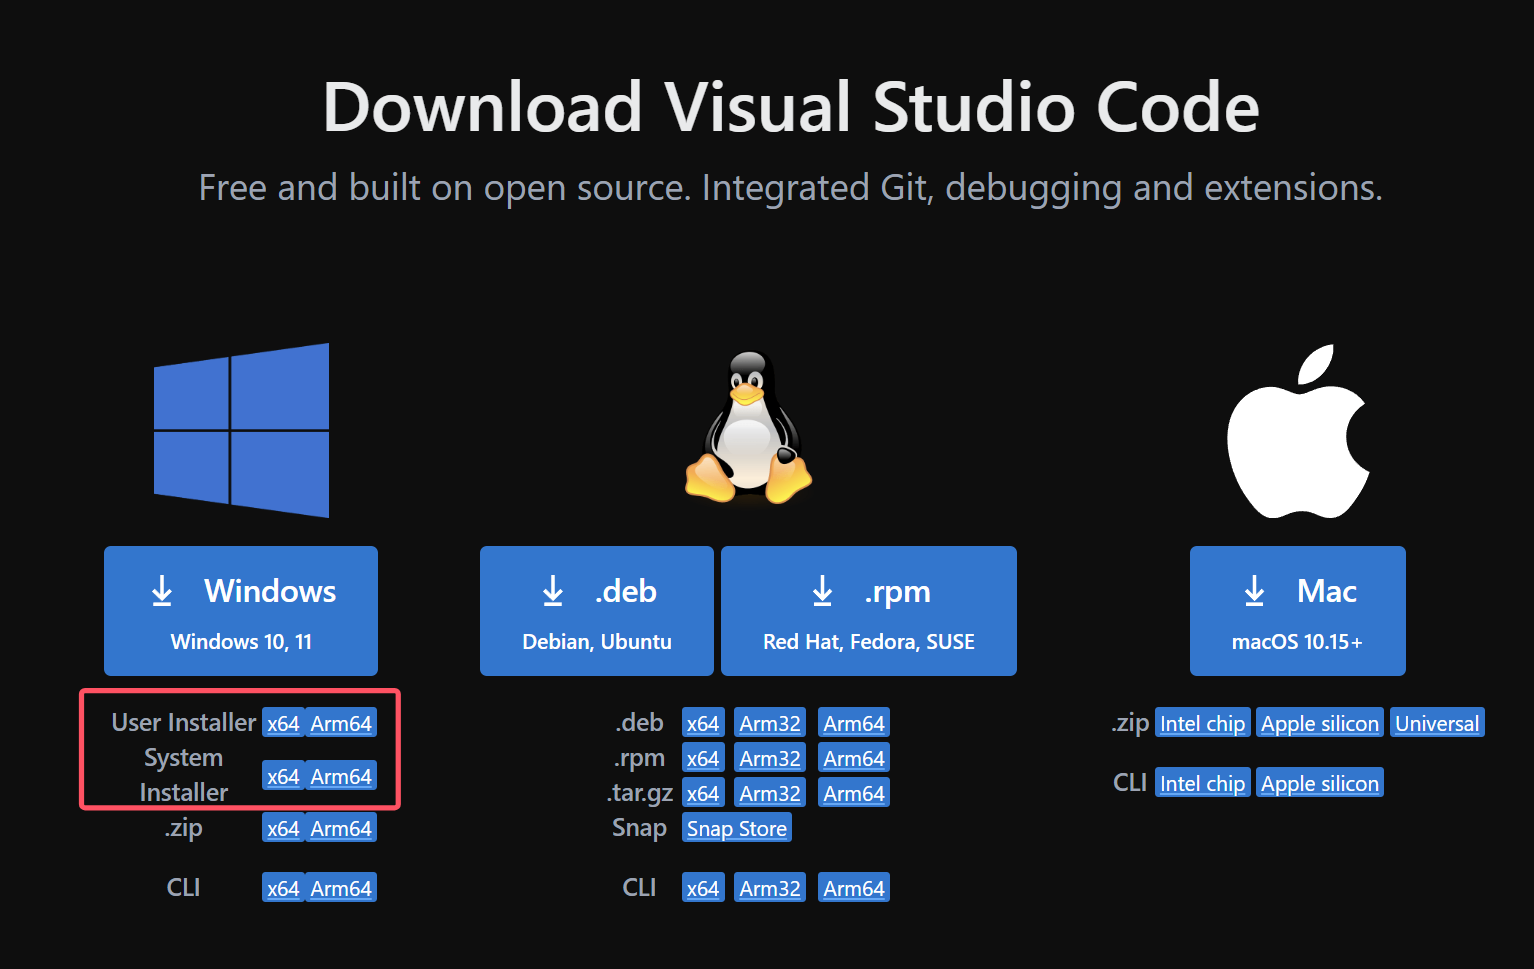Select x64 for Windows User Installer
Screen dimensions: 1534x969
pos(283,723)
